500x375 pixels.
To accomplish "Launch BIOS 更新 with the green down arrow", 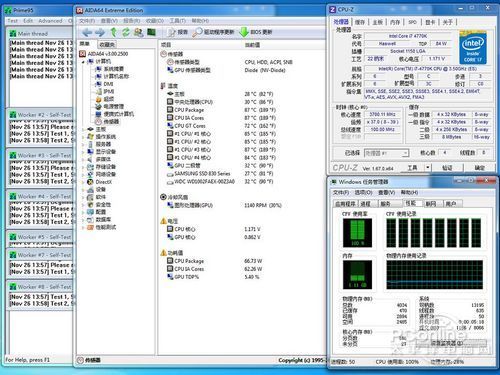I will point(256,32).
